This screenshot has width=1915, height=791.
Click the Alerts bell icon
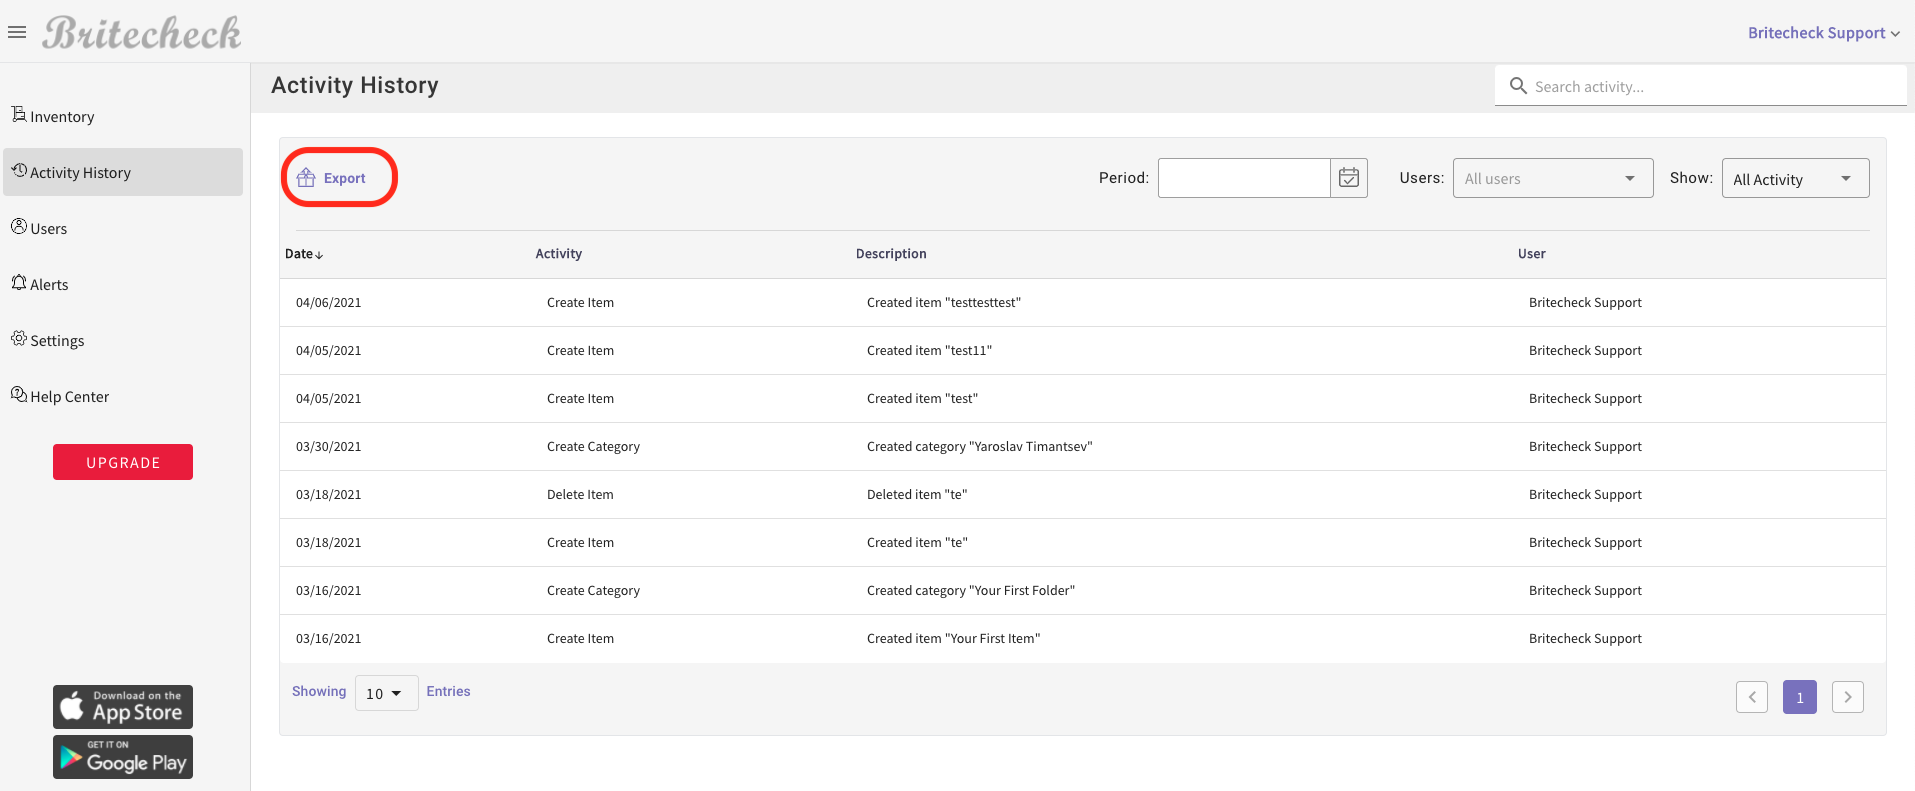click(19, 282)
